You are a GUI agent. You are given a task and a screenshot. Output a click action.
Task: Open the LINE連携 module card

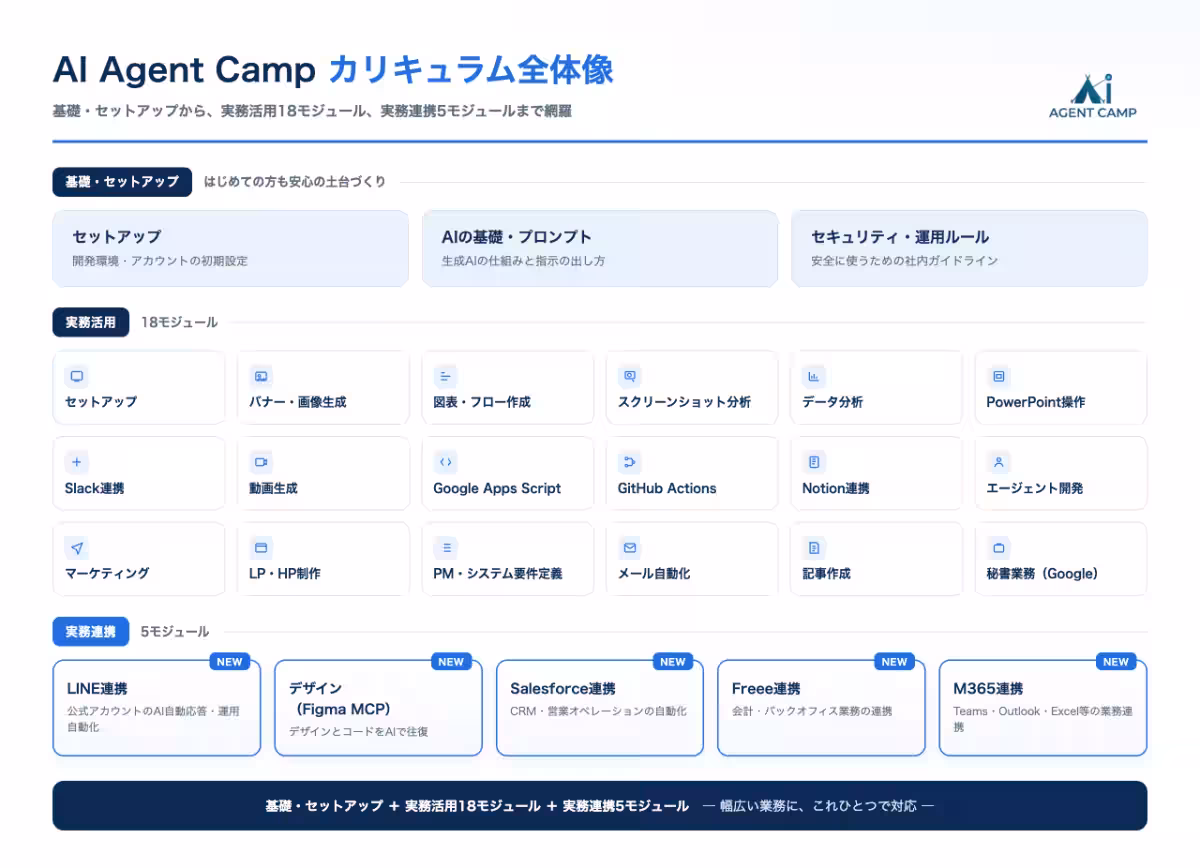[157, 707]
